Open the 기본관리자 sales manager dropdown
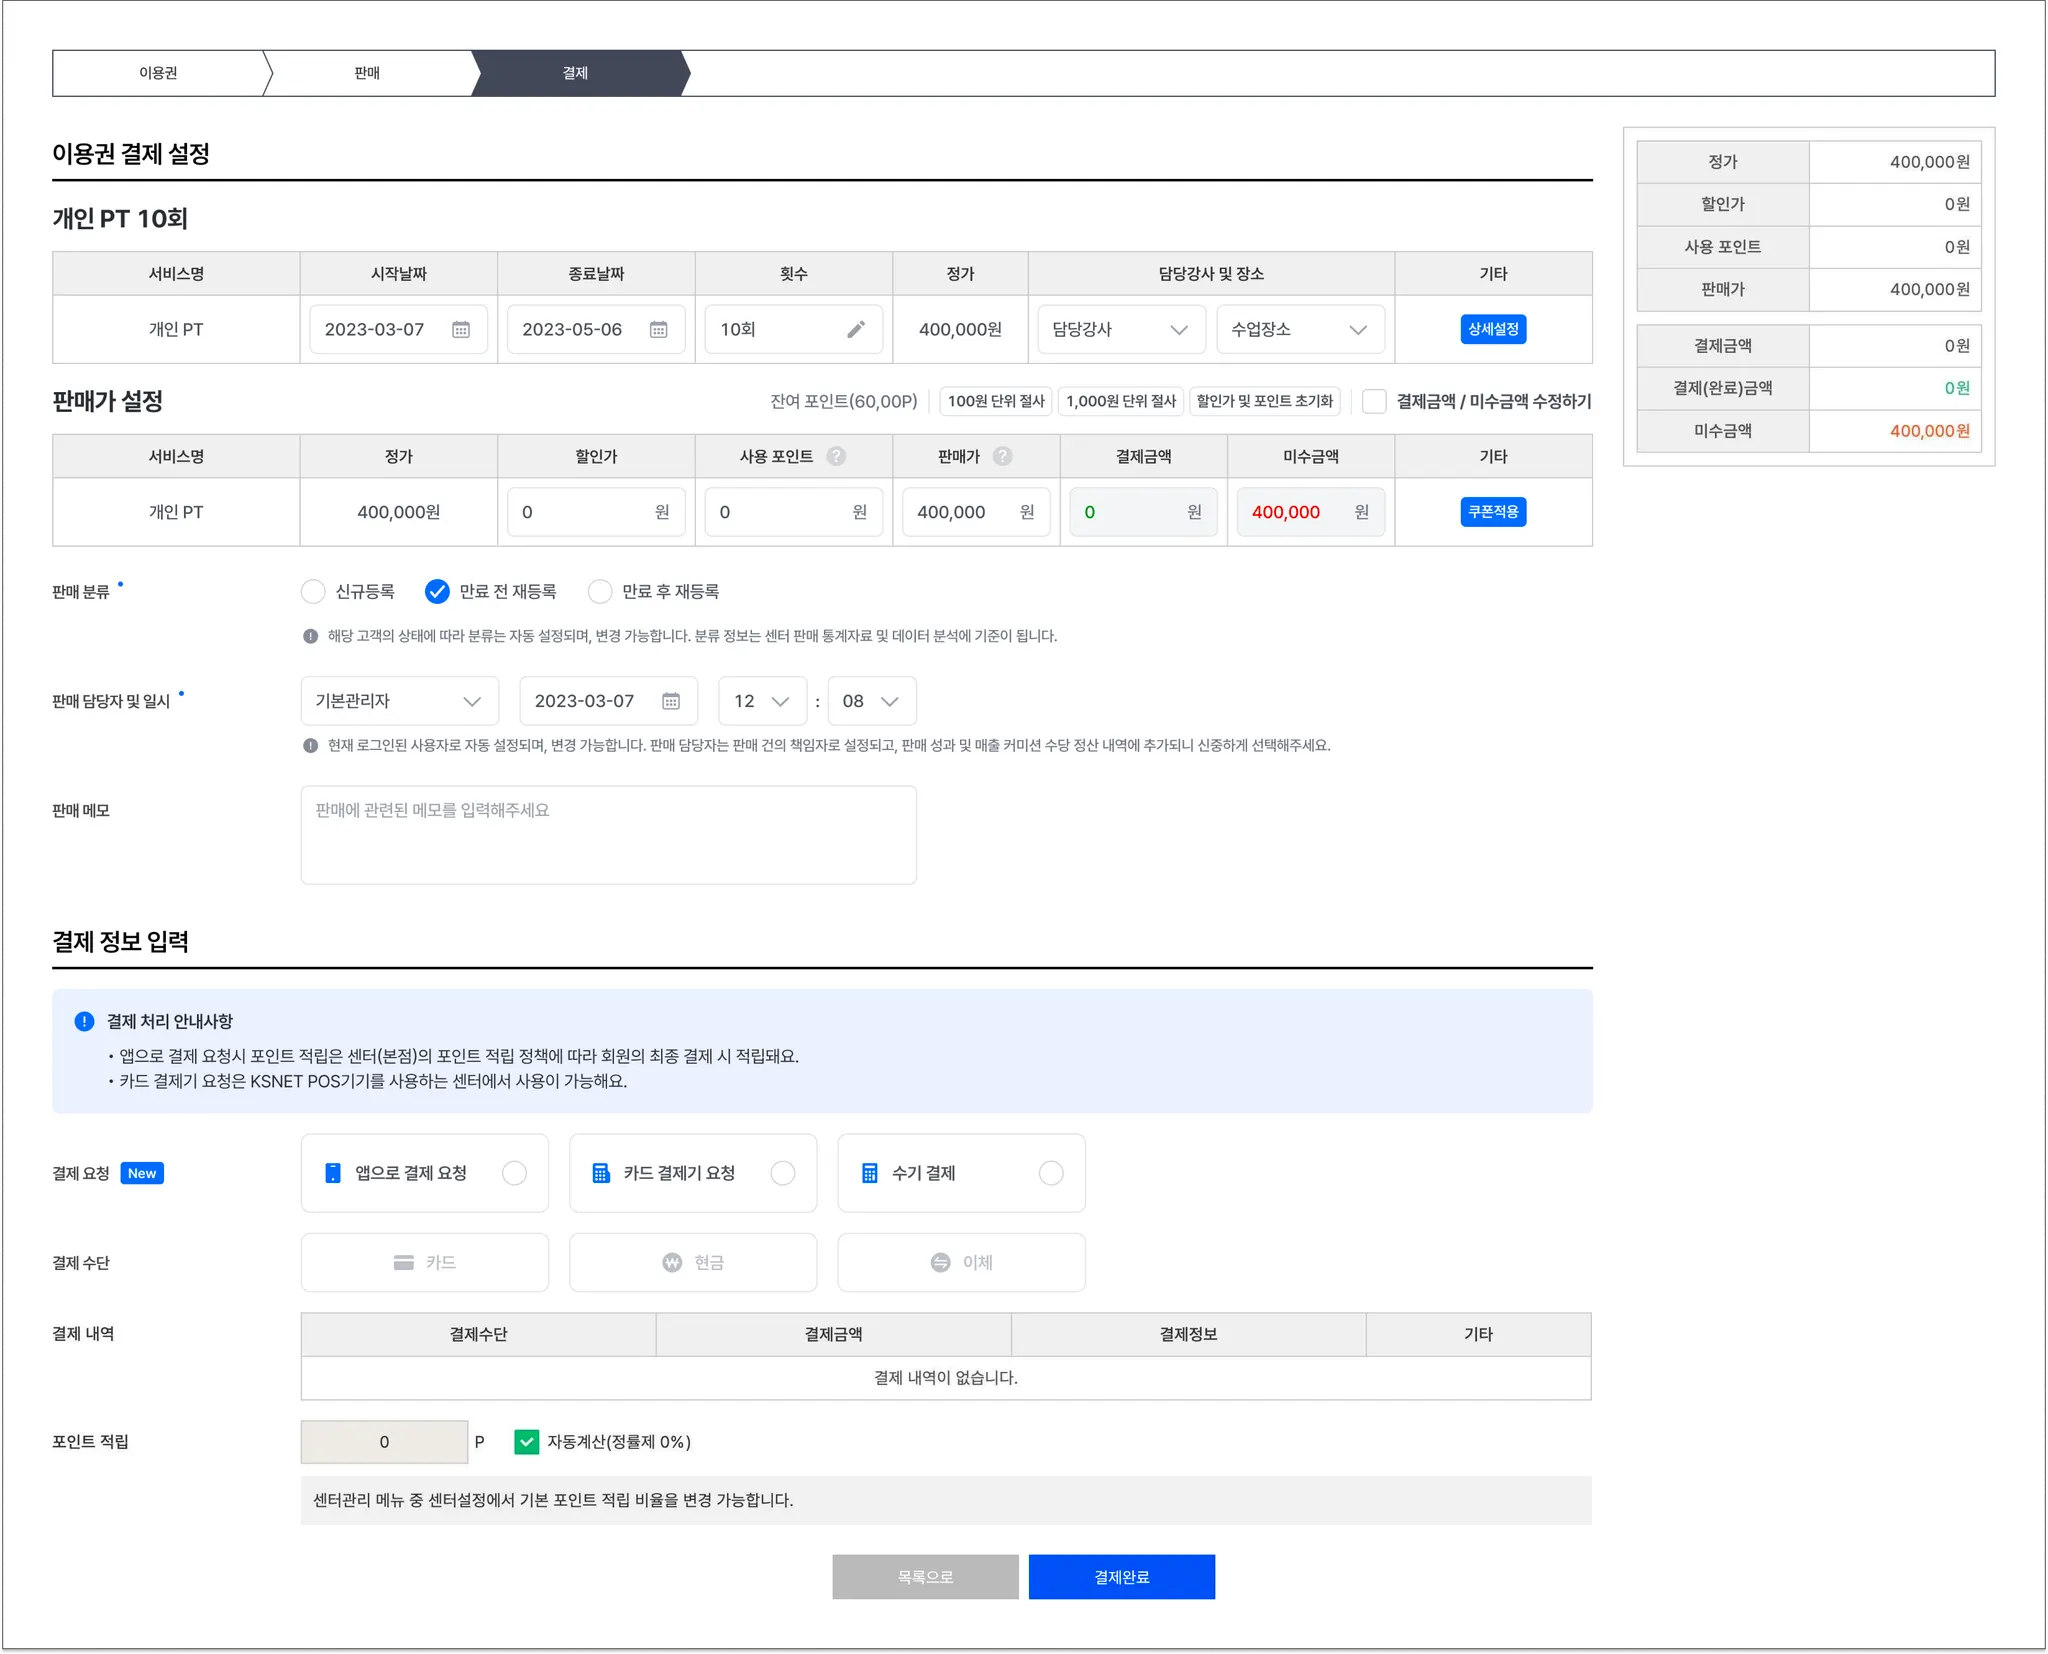2048x1654 pixels. (399, 702)
